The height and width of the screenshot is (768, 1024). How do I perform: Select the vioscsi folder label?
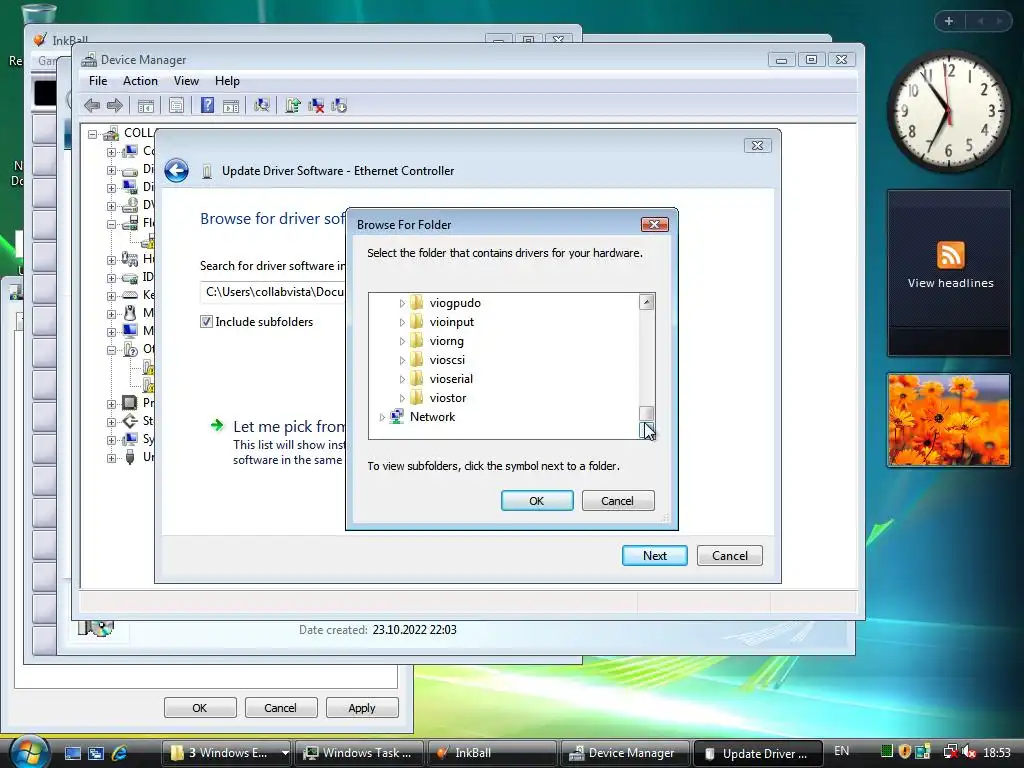click(x=447, y=360)
